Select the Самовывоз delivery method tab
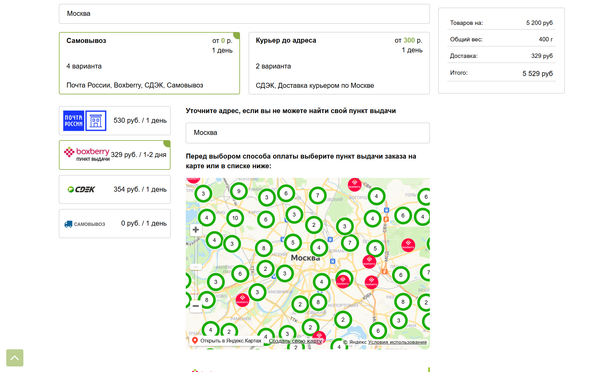Image resolution: width=600 pixels, height=372 pixels. [x=149, y=63]
